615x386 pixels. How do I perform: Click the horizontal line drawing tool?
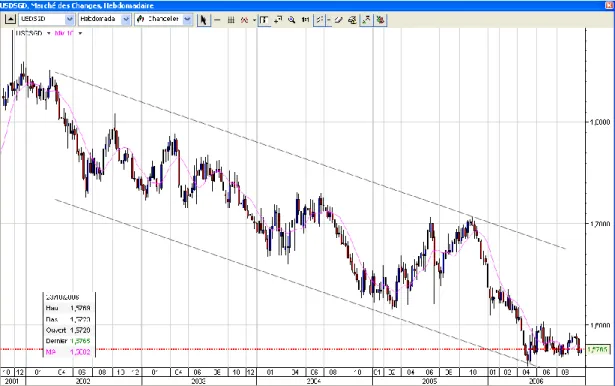(217, 20)
